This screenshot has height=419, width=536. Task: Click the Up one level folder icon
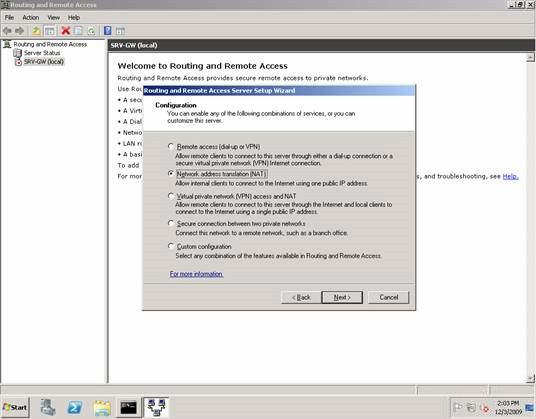36,31
